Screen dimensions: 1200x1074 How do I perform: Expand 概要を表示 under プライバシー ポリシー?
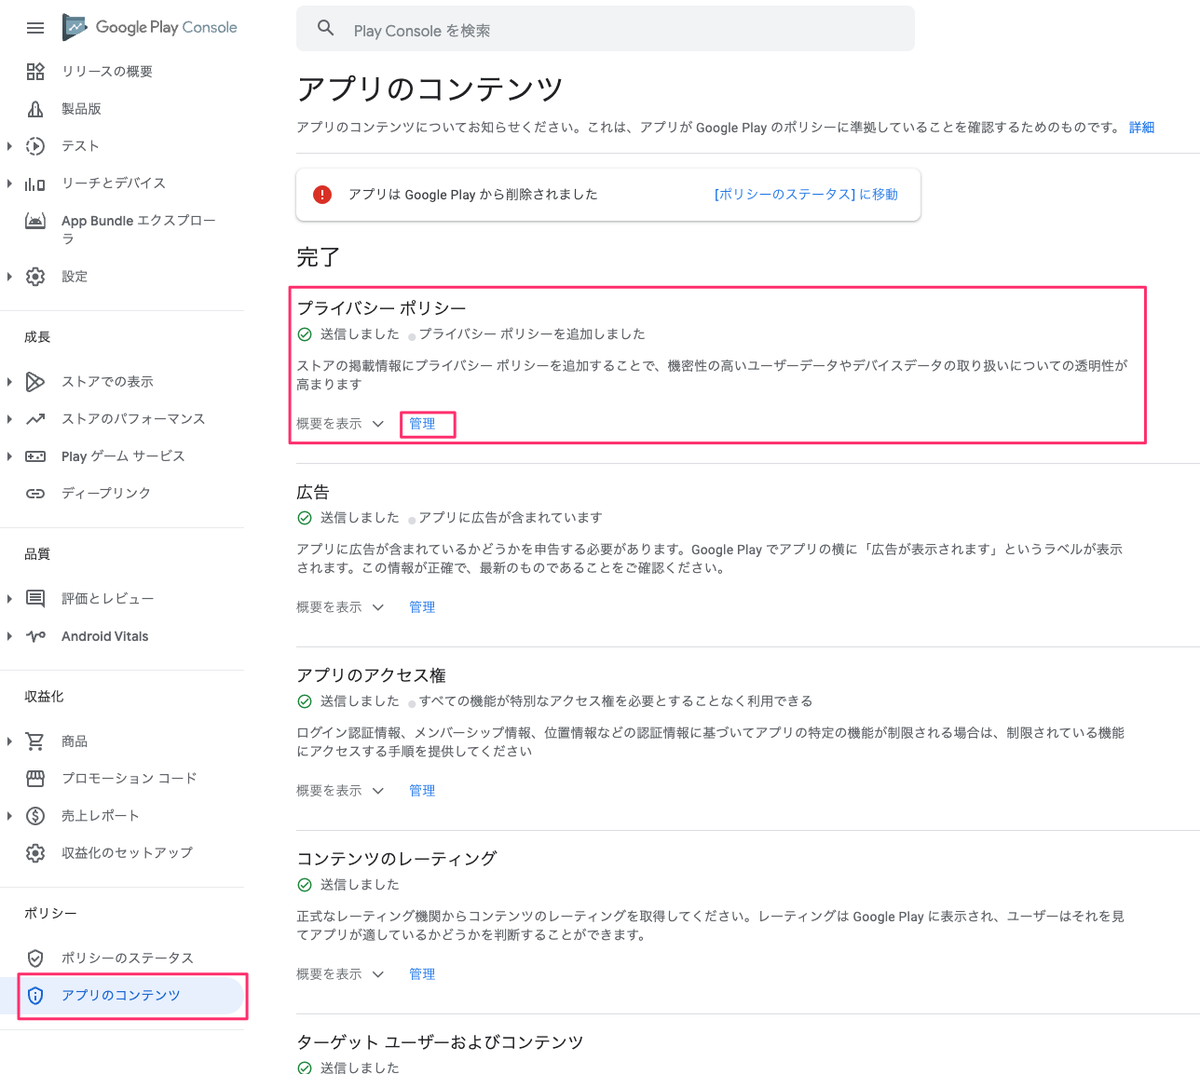pyautogui.click(x=340, y=424)
